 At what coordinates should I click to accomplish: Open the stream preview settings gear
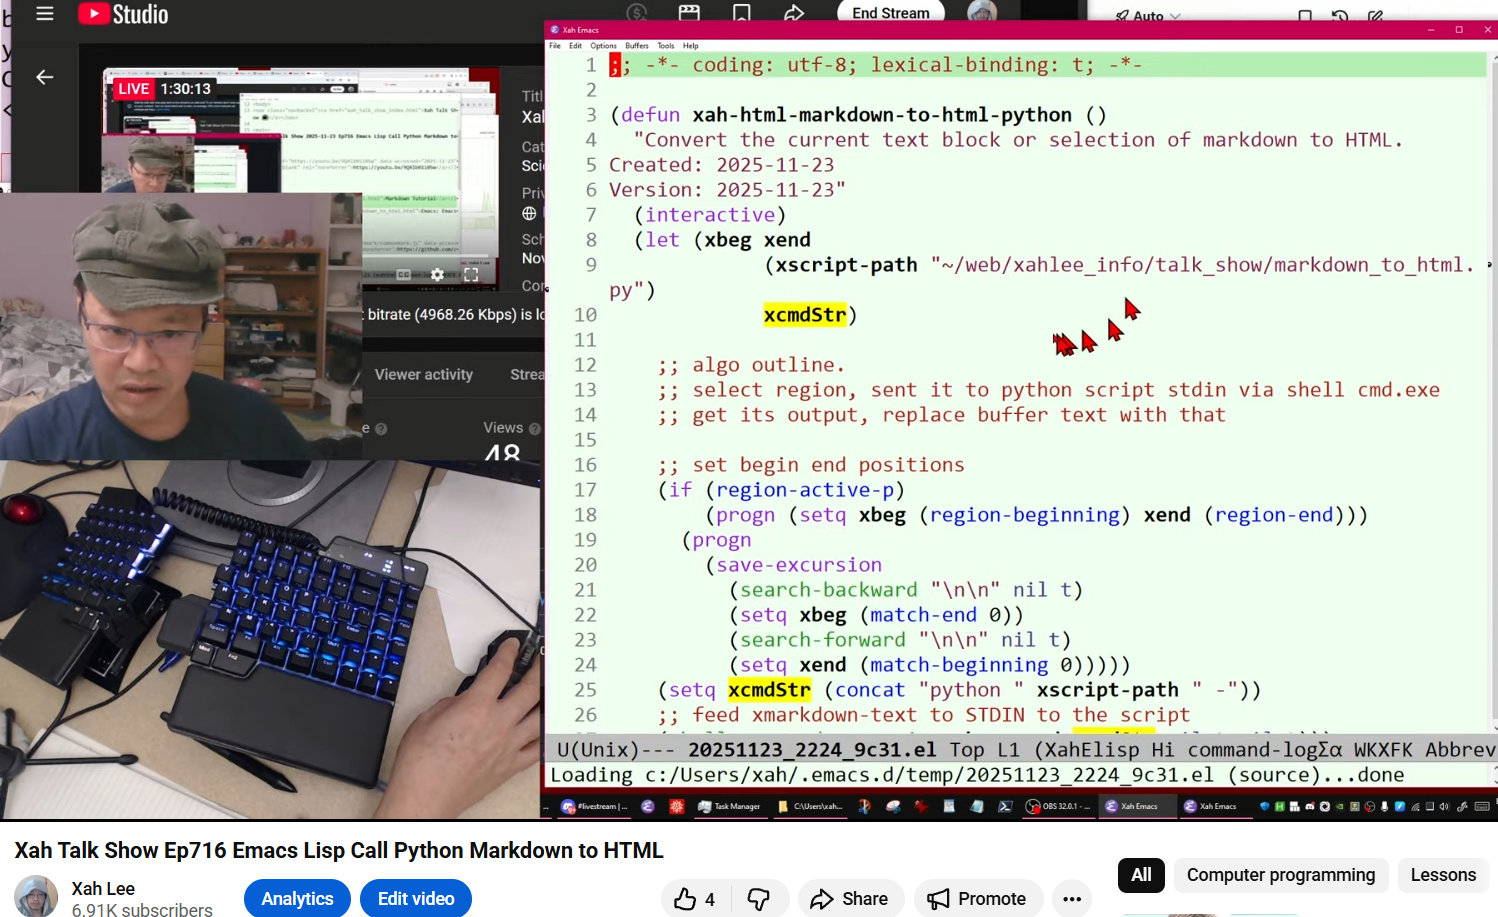437,274
